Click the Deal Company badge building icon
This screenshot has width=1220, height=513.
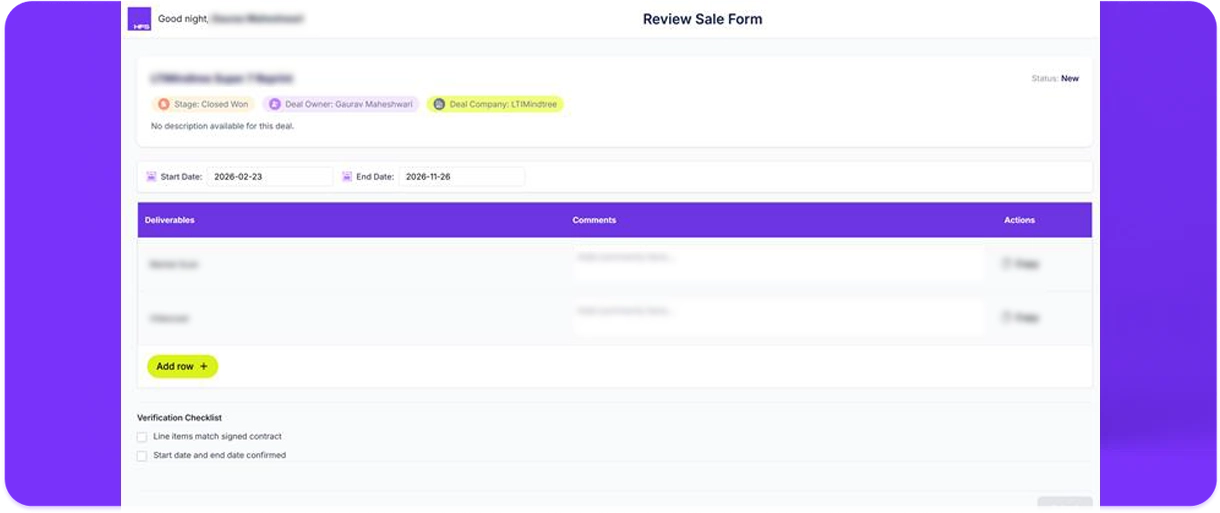pos(438,104)
